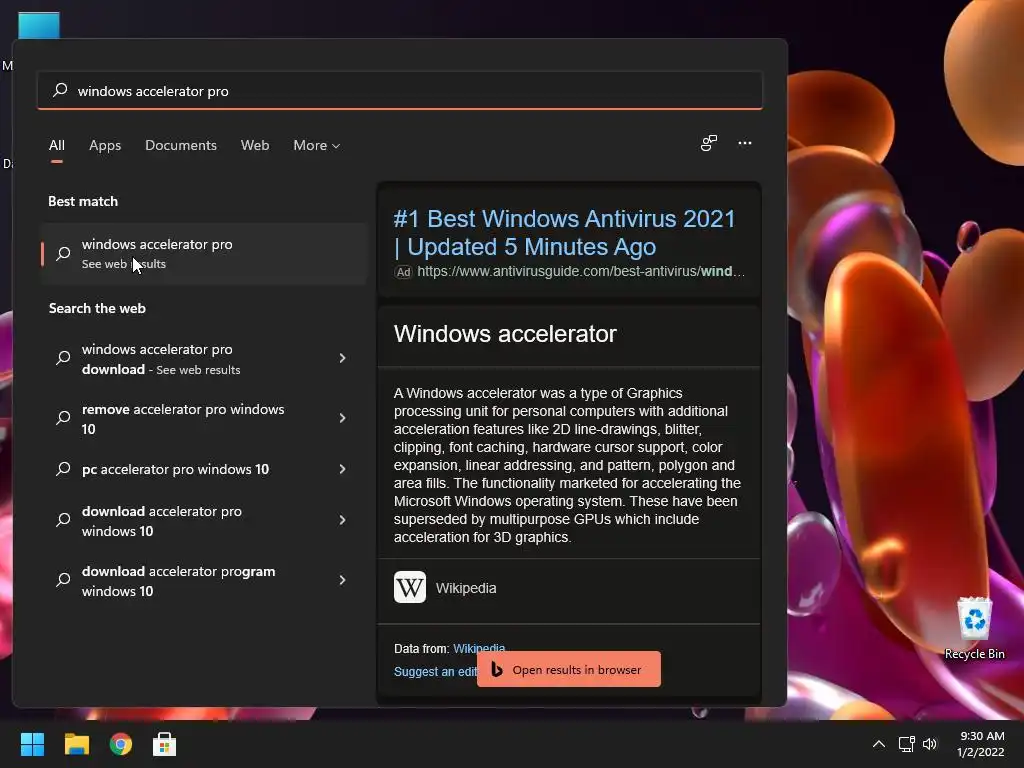This screenshot has width=1024, height=768.
Task: Click the Bing logo on the browser button
Action: tap(496, 669)
